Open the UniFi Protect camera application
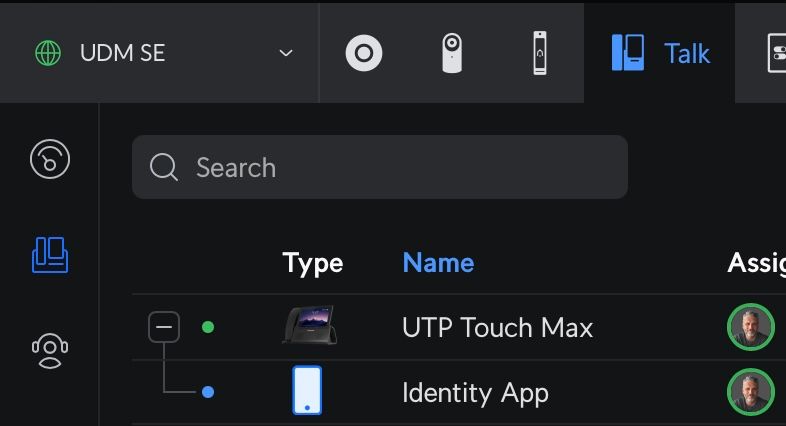 (x=452, y=53)
